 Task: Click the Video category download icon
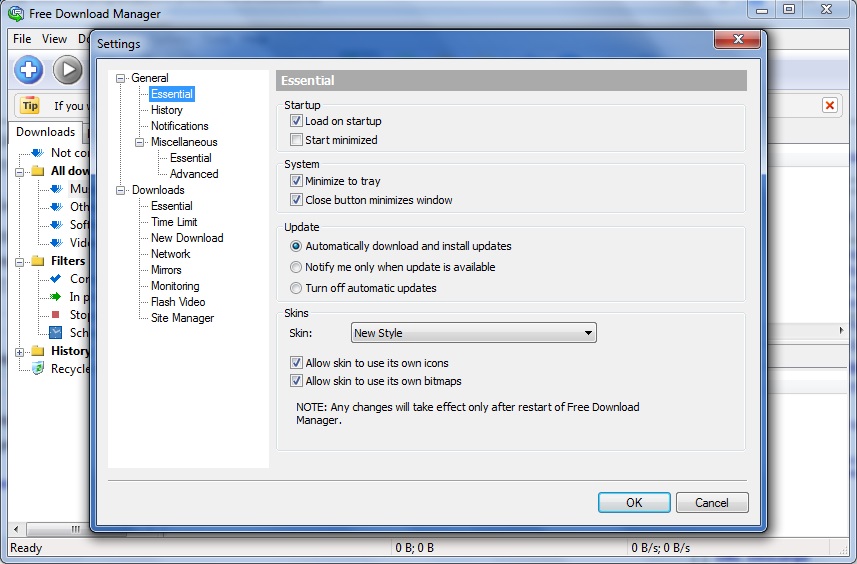pos(56,243)
